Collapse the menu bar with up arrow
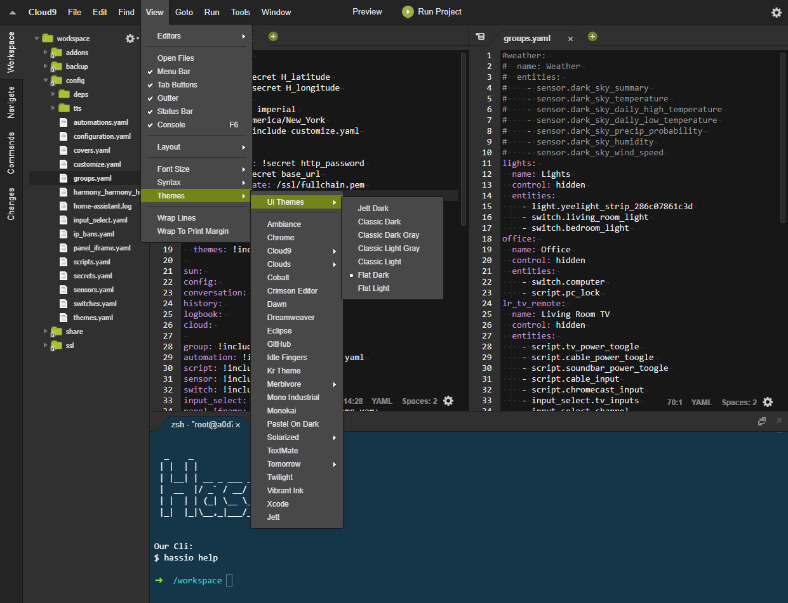 pos(13,13)
